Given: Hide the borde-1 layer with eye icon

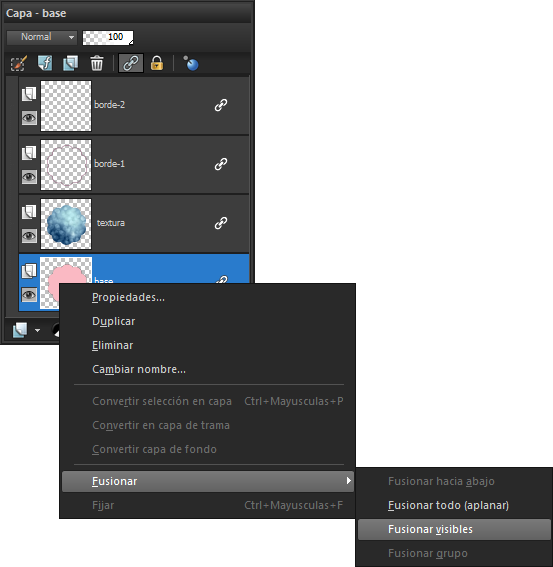Looking at the screenshot, I should coord(29,177).
